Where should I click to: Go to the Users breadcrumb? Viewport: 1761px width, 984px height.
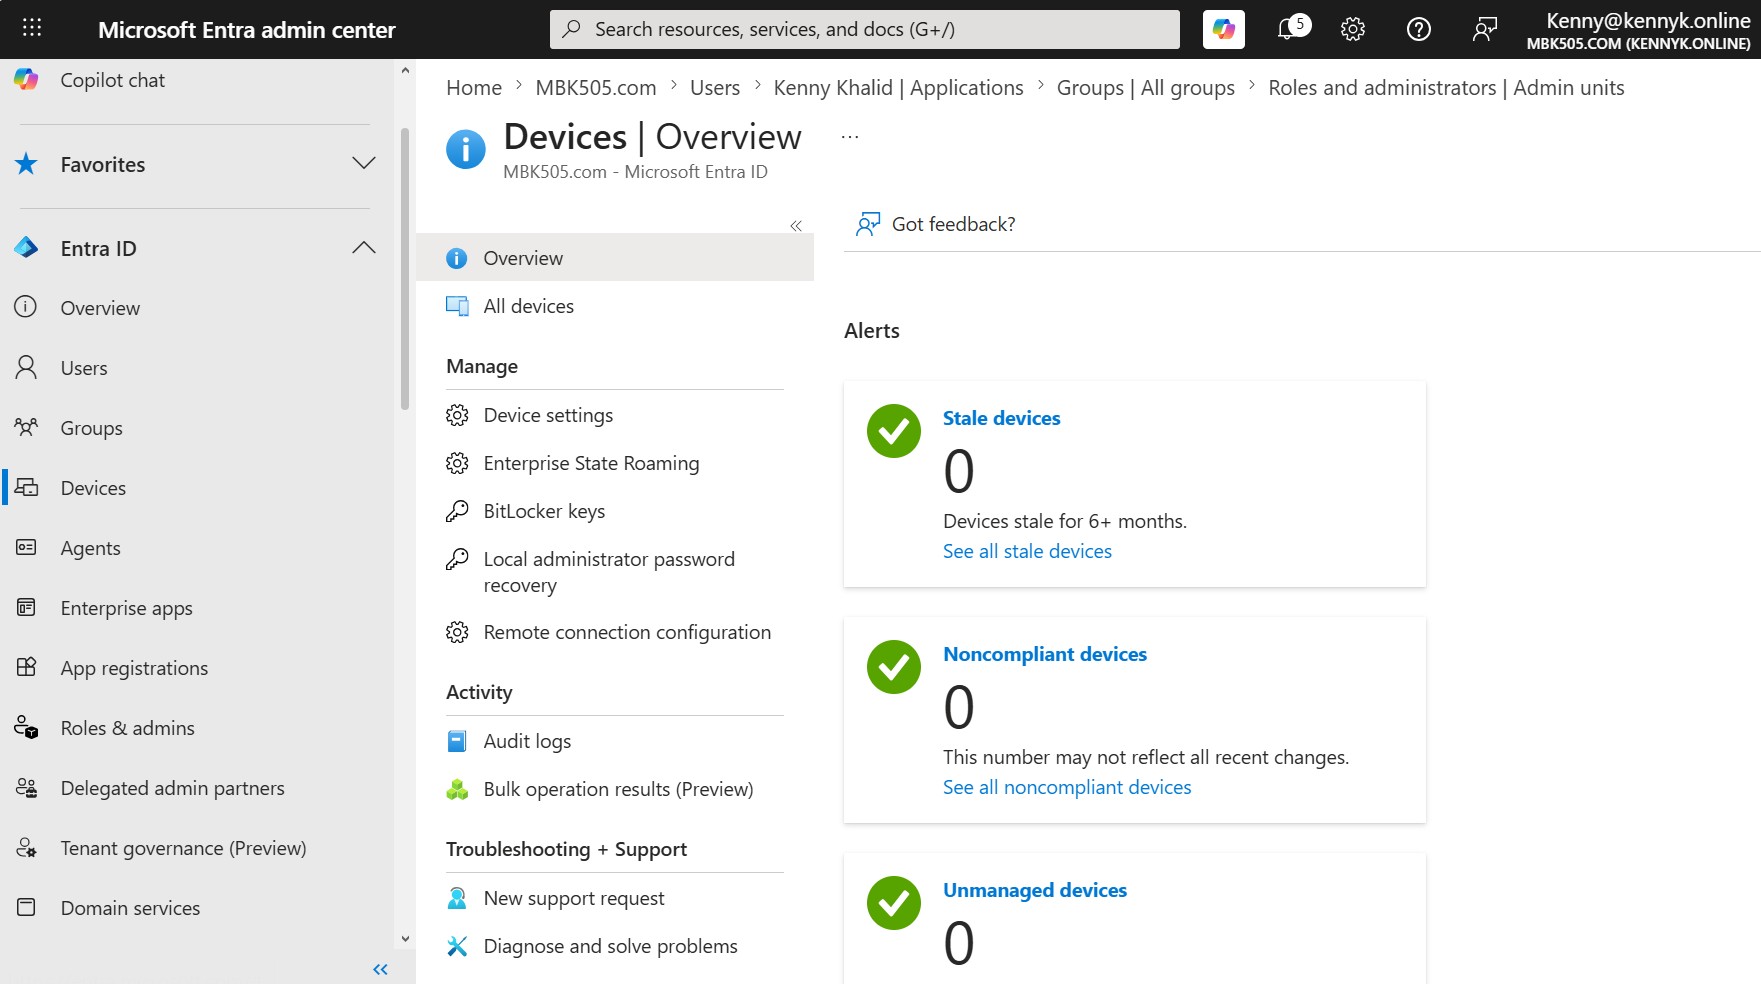click(715, 88)
